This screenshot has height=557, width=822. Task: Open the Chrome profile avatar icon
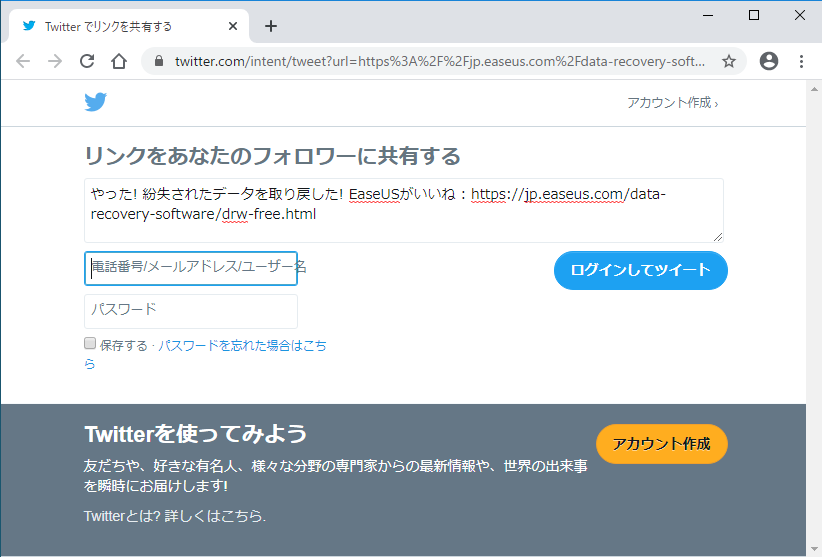(x=768, y=61)
